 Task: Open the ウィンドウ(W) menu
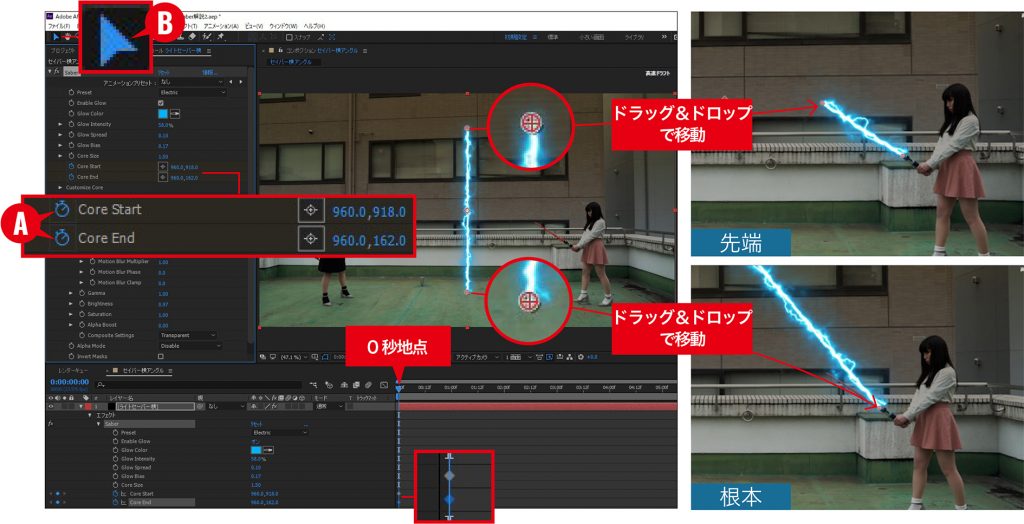(x=283, y=26)
